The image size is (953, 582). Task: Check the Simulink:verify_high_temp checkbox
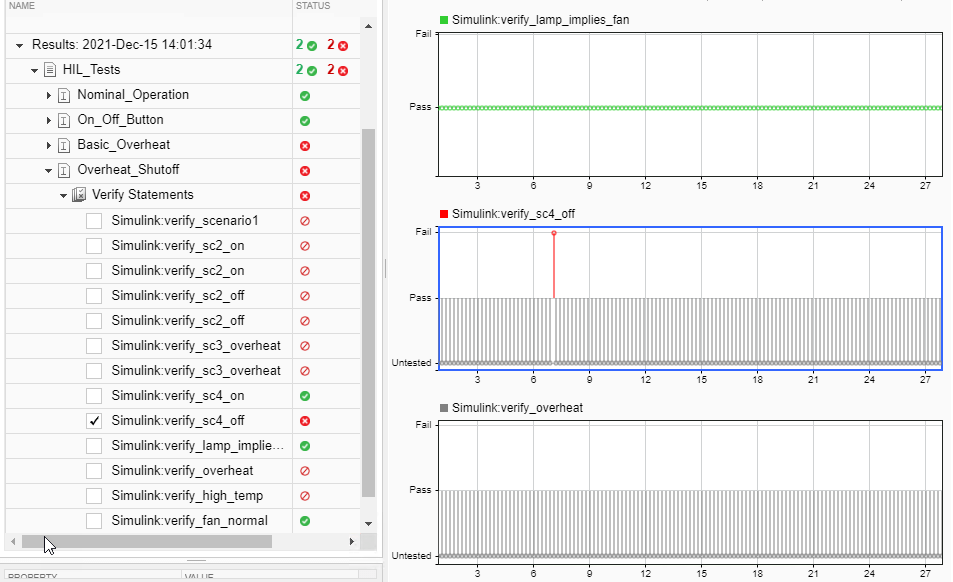pos(94,496)
